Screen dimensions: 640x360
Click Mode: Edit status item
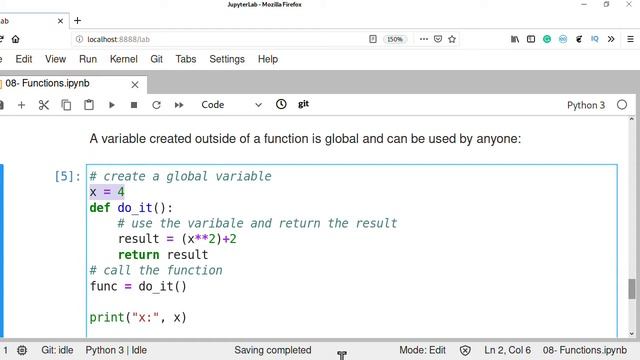(422, 350)
